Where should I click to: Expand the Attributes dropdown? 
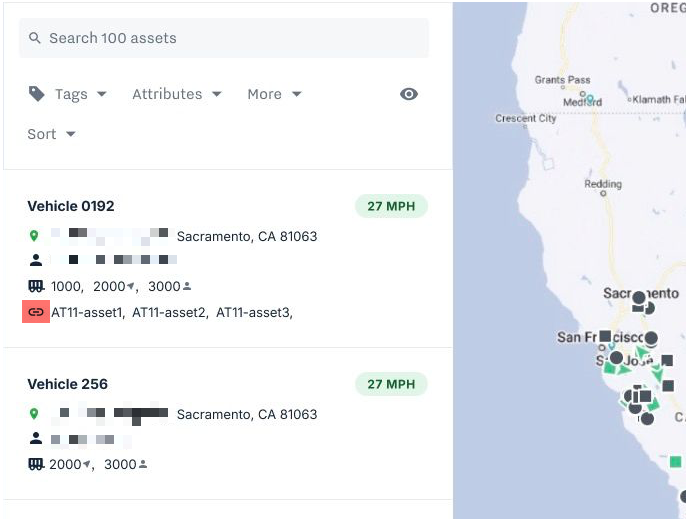pos(177,94)
